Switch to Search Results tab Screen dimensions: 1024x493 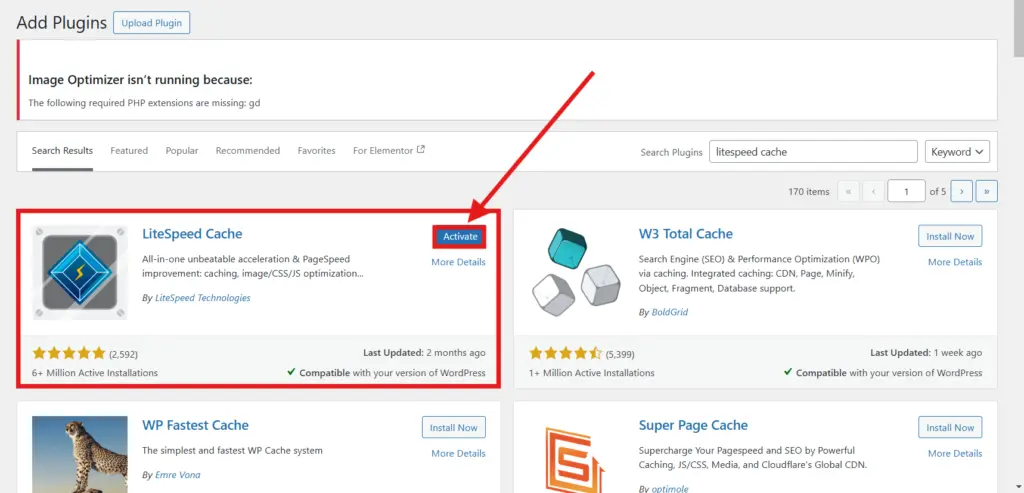tap(62, 151)
